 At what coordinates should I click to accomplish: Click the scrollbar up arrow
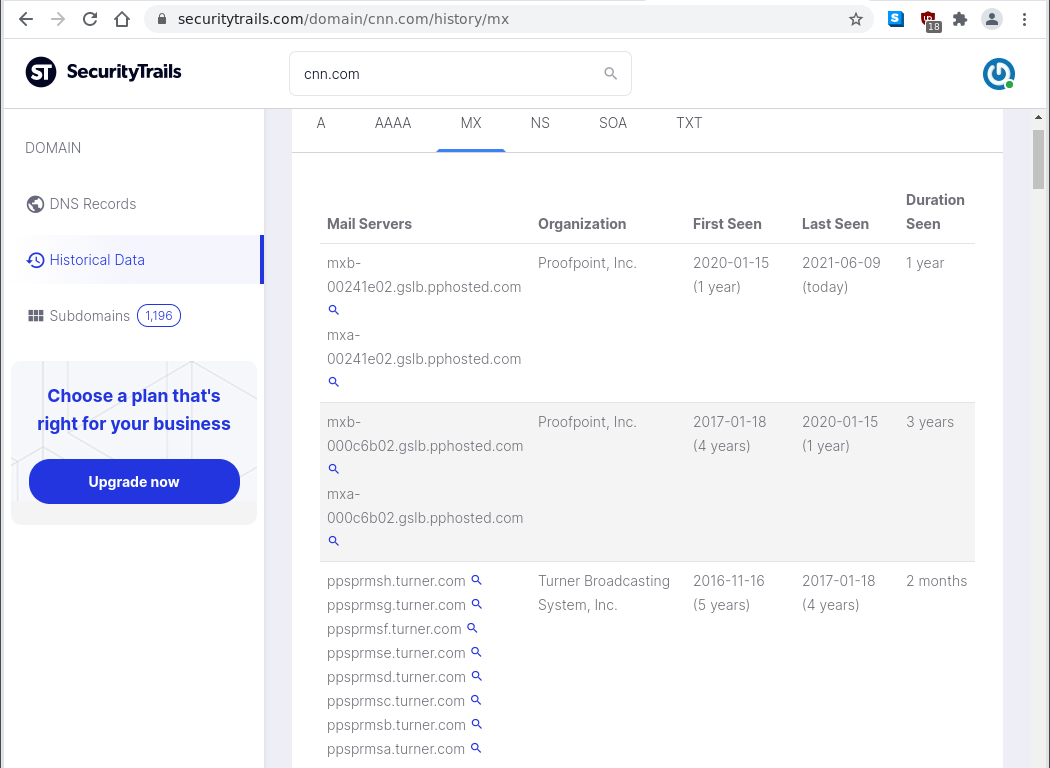[1038, 117]
